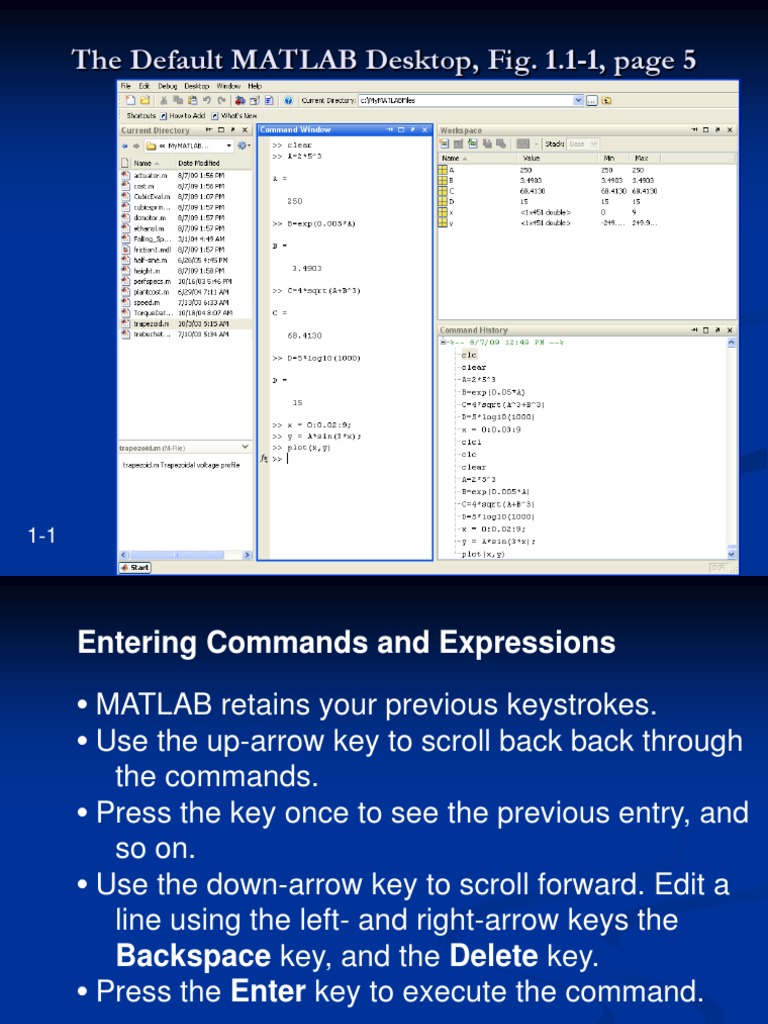Click the Undo toolbar icon
The width and height of the screenshot is (768, 1024).
tap(206, 101)
